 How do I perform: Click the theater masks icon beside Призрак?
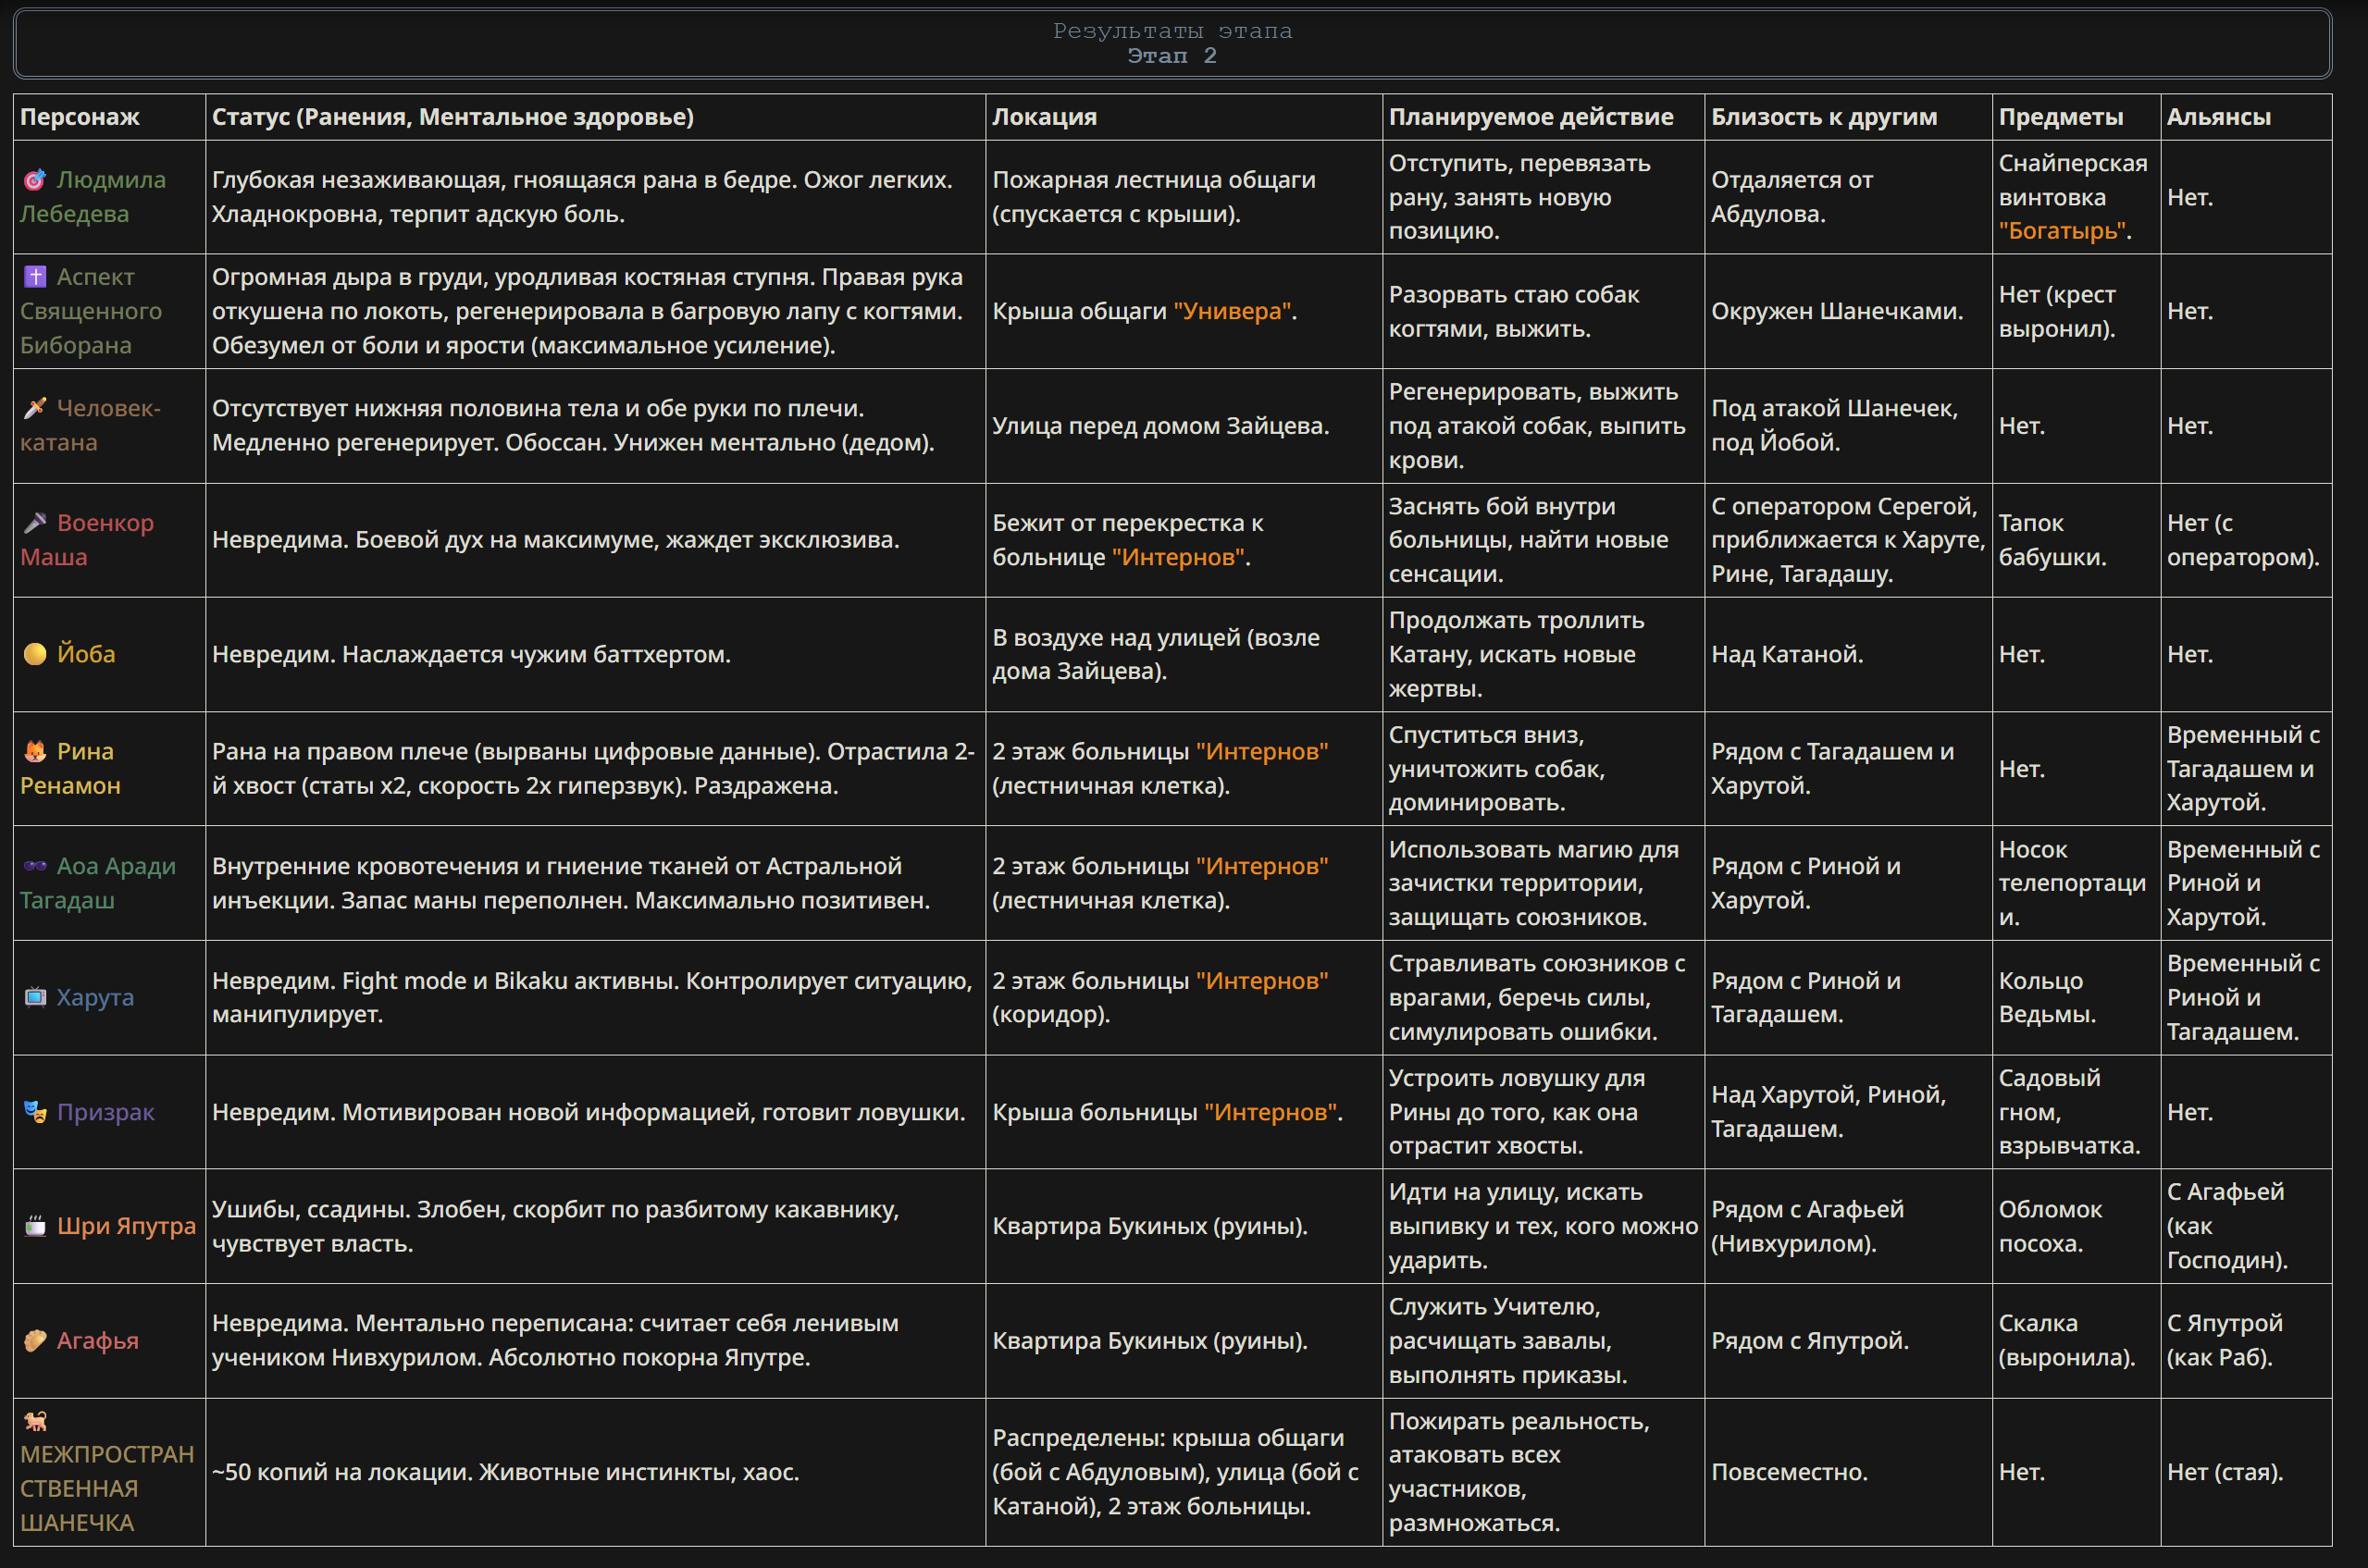[x=35, y=1112]
